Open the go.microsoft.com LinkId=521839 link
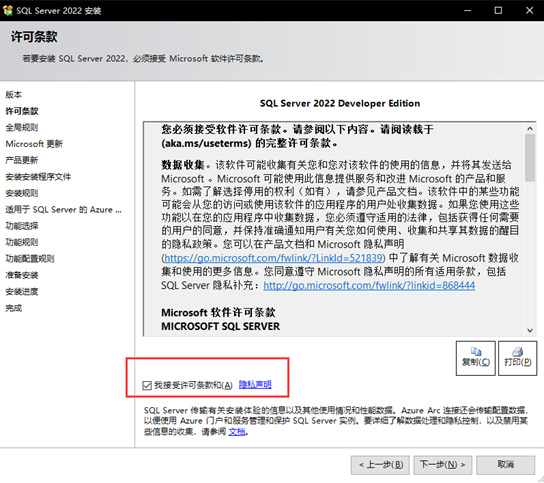 [273, 258]
